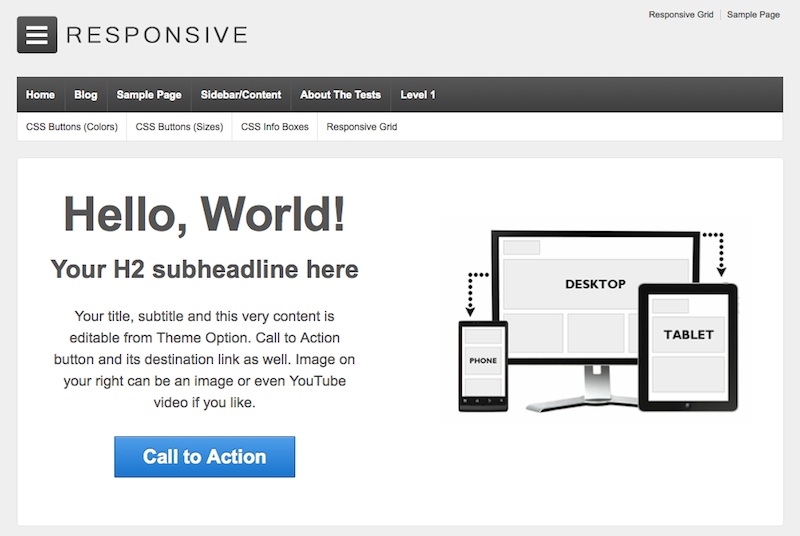The height and width of the screenshot is (536, 800).
Task: Select CSS Info Boxes sub-menu link
Action: [275, 127]
